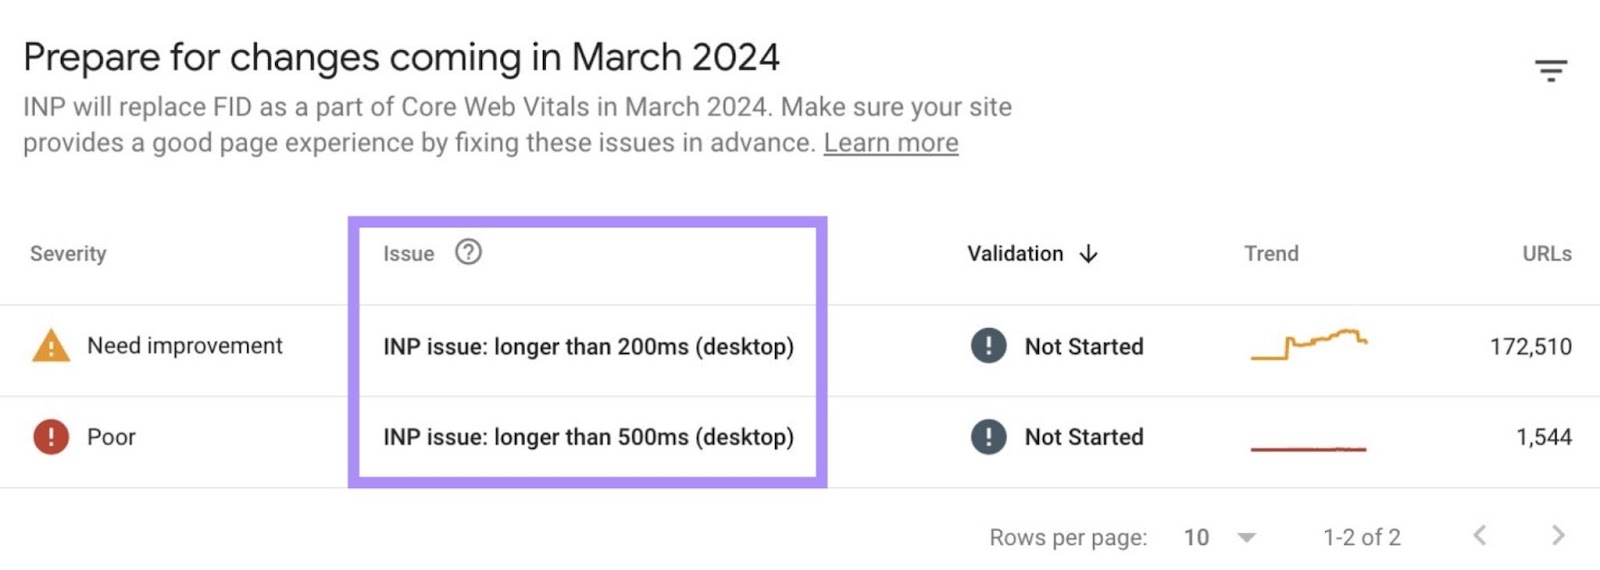Open the filter icon at top right

(1550, 70)
